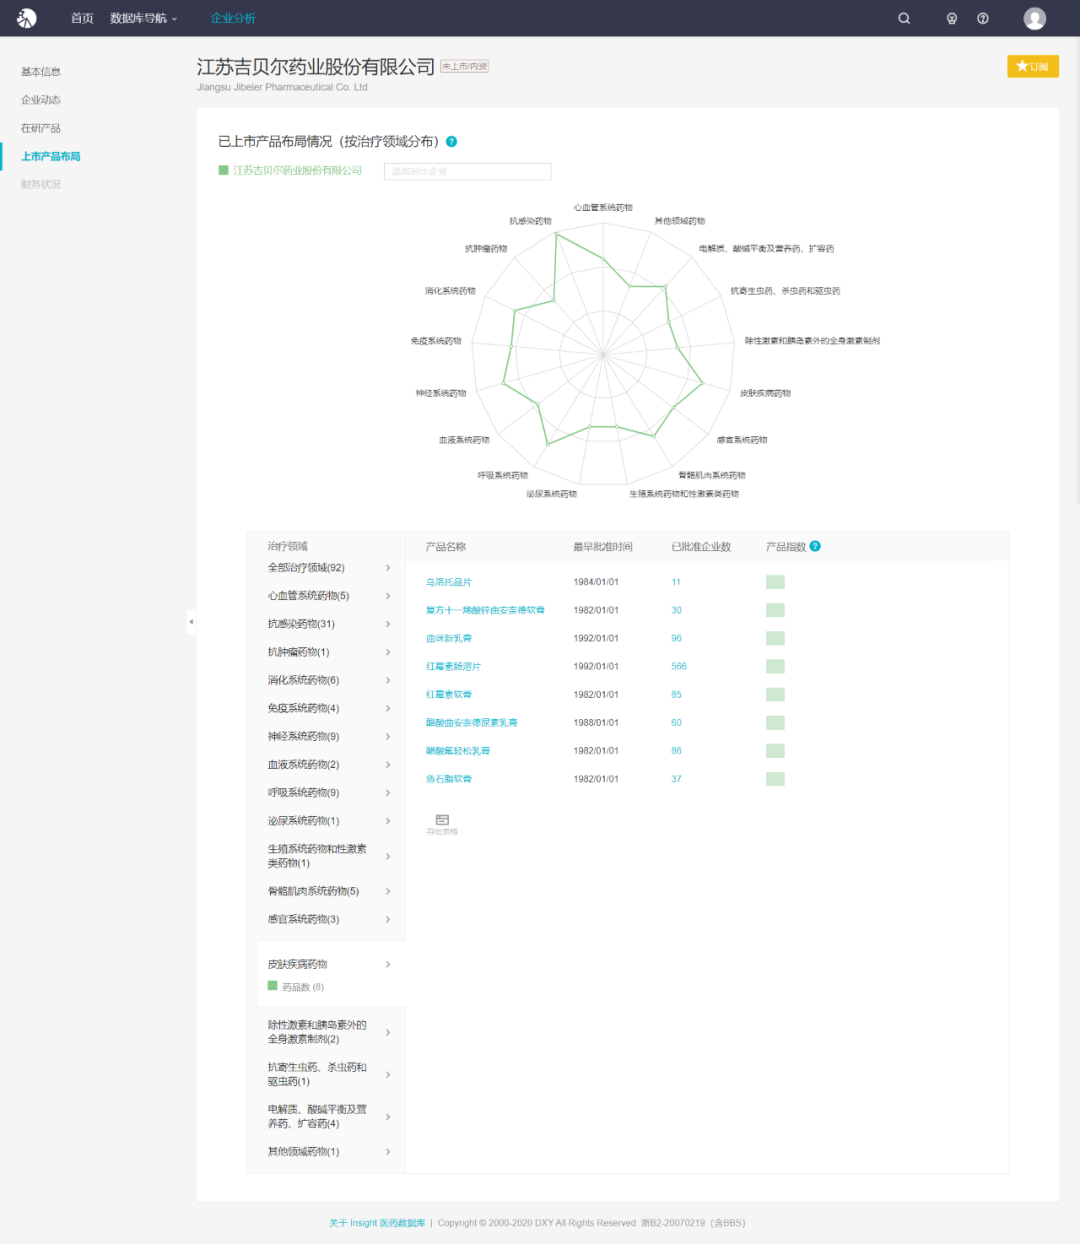
Task: Open 企业动态 in the left sidebar
Action: (x=41, y=100)
